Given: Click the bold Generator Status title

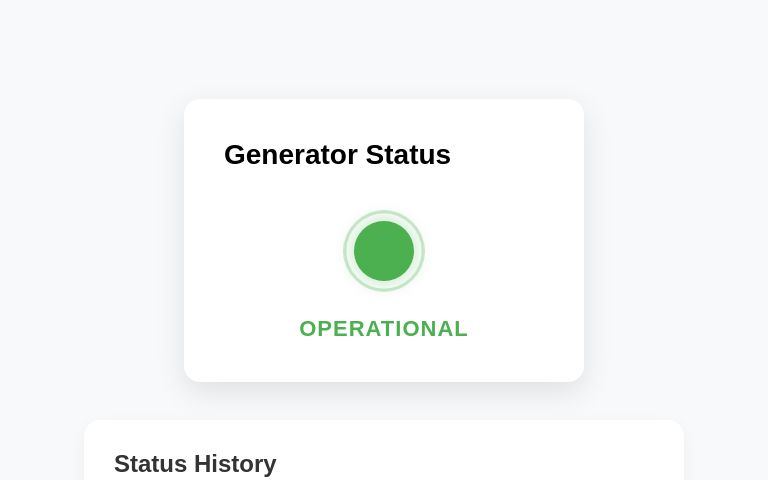Looking at the screenshot, I should (337, 155).
